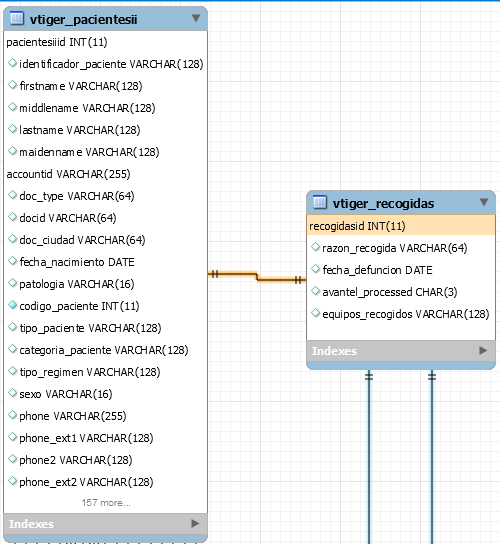Expand Indexes section of vtiger_recogidas
Viewport: 500px width, 544px height.
[x=483, y=350]
